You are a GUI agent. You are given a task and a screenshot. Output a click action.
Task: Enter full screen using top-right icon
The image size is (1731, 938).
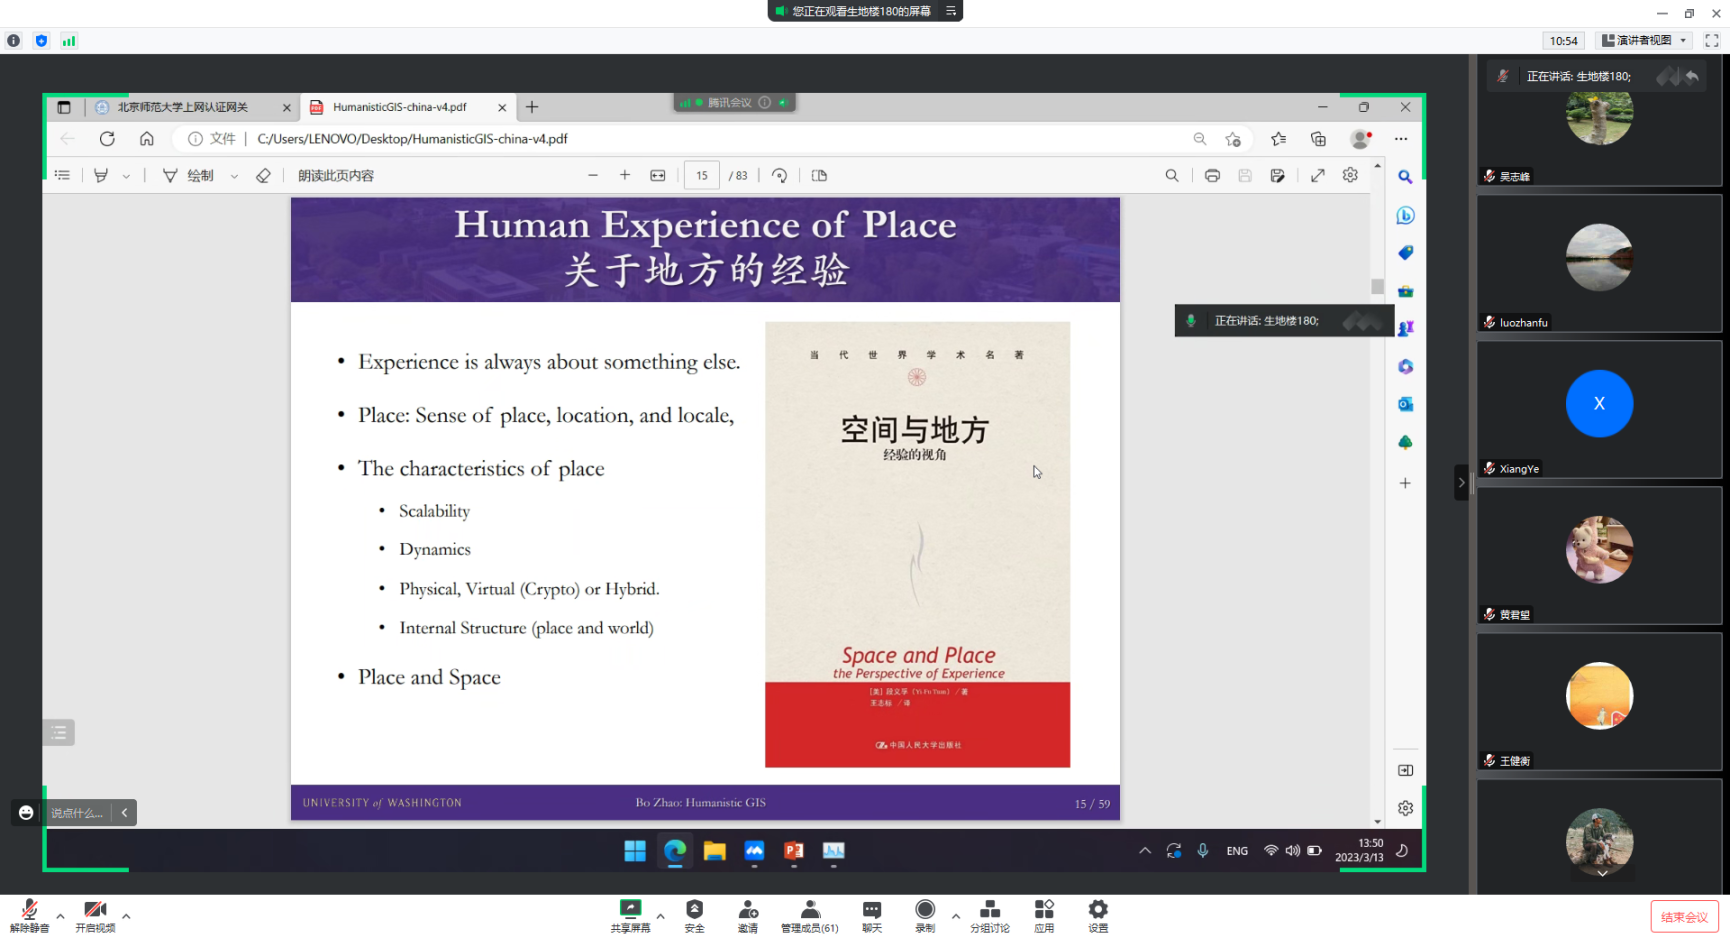pos(1712,41)
